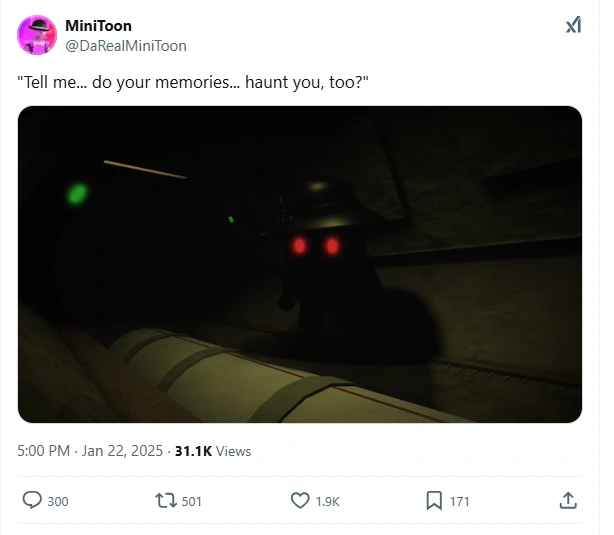View the 31.1K Views analytics

pyautogui.click(x=213, y=451)
